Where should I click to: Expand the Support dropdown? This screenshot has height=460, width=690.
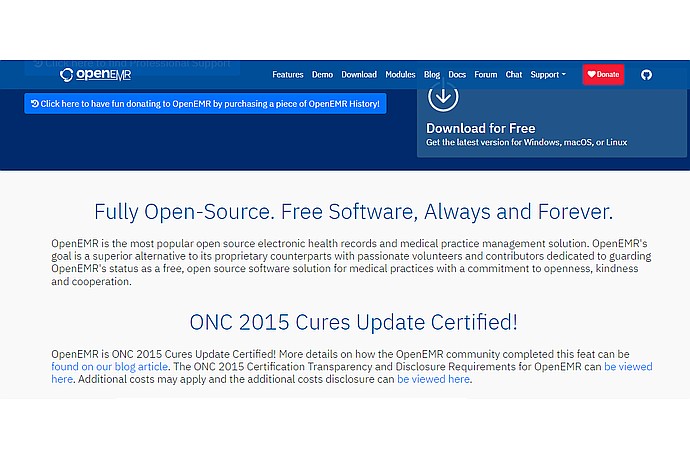[548, 75]
